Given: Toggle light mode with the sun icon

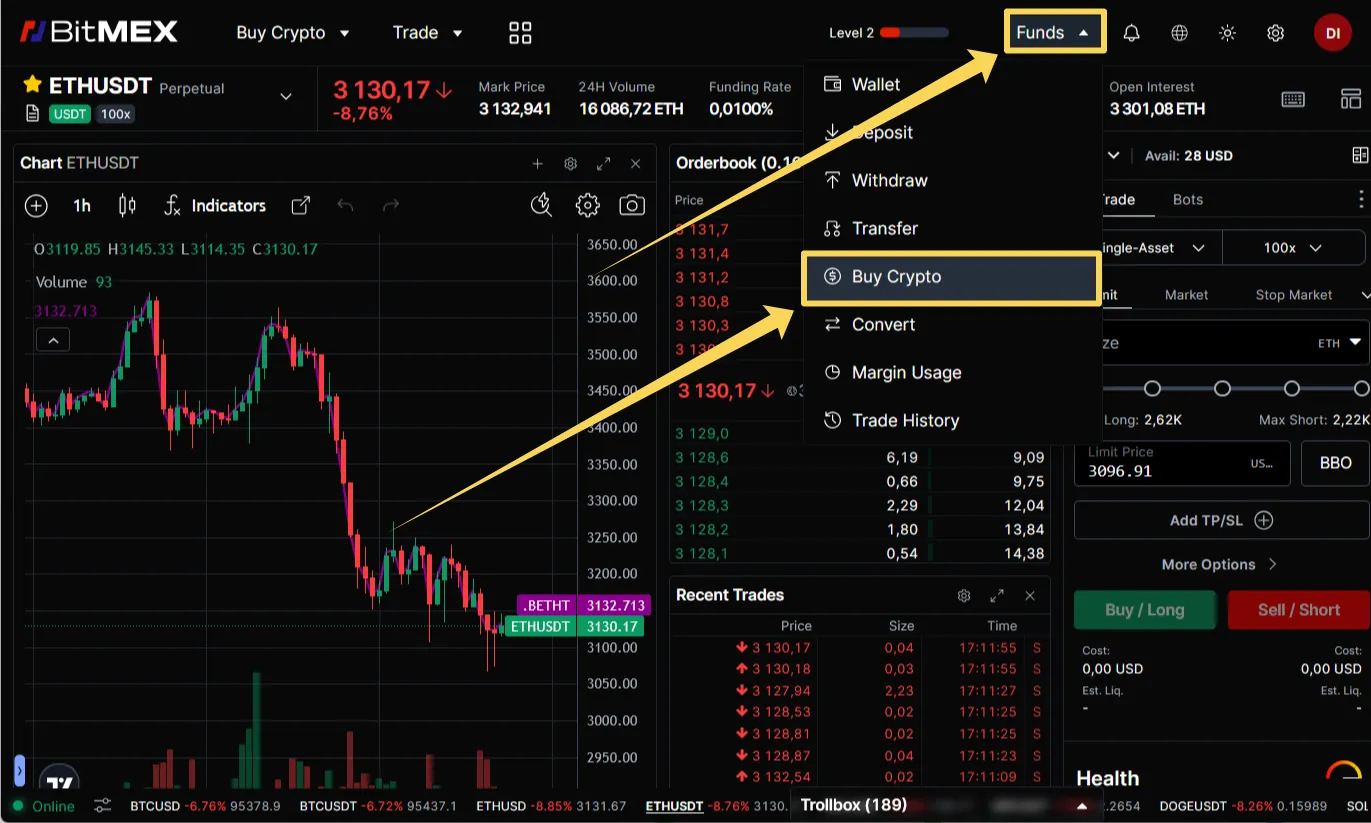Looking at the screenshot, I should (1227, 32).
